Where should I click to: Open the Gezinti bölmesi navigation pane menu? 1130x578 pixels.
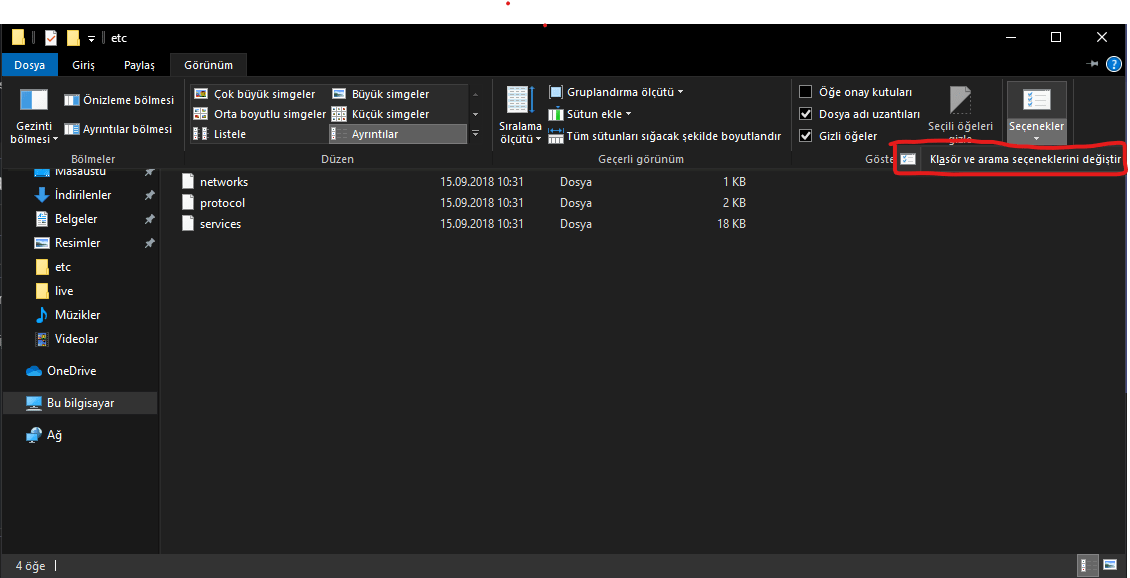tap(34, 117)
